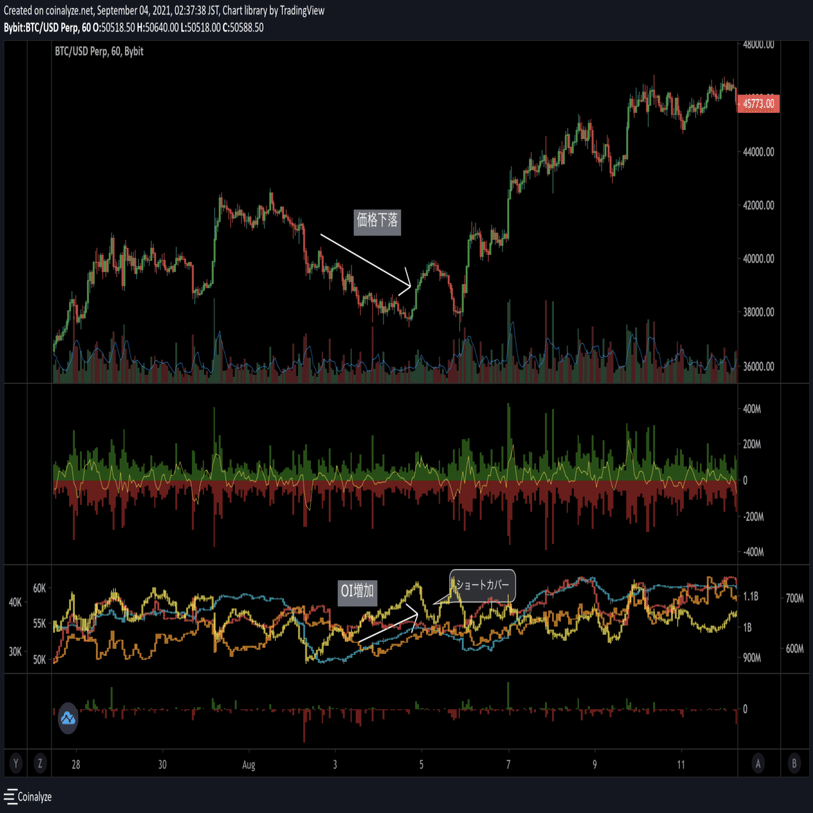Click the Coinalyze brand text link
The height and width of the screenshot is (813, 813).
(35, 796)
